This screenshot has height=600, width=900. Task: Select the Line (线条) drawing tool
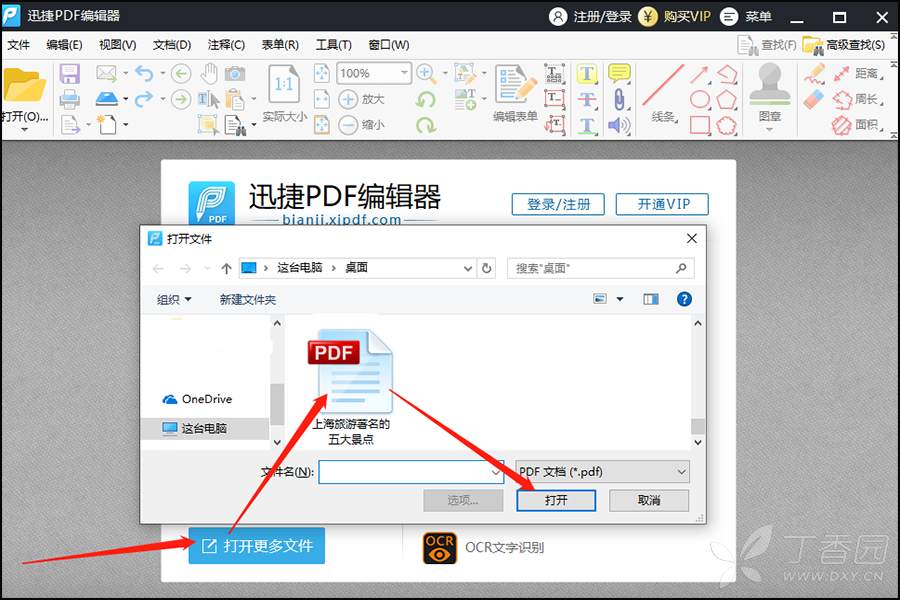tap(664, 94)
